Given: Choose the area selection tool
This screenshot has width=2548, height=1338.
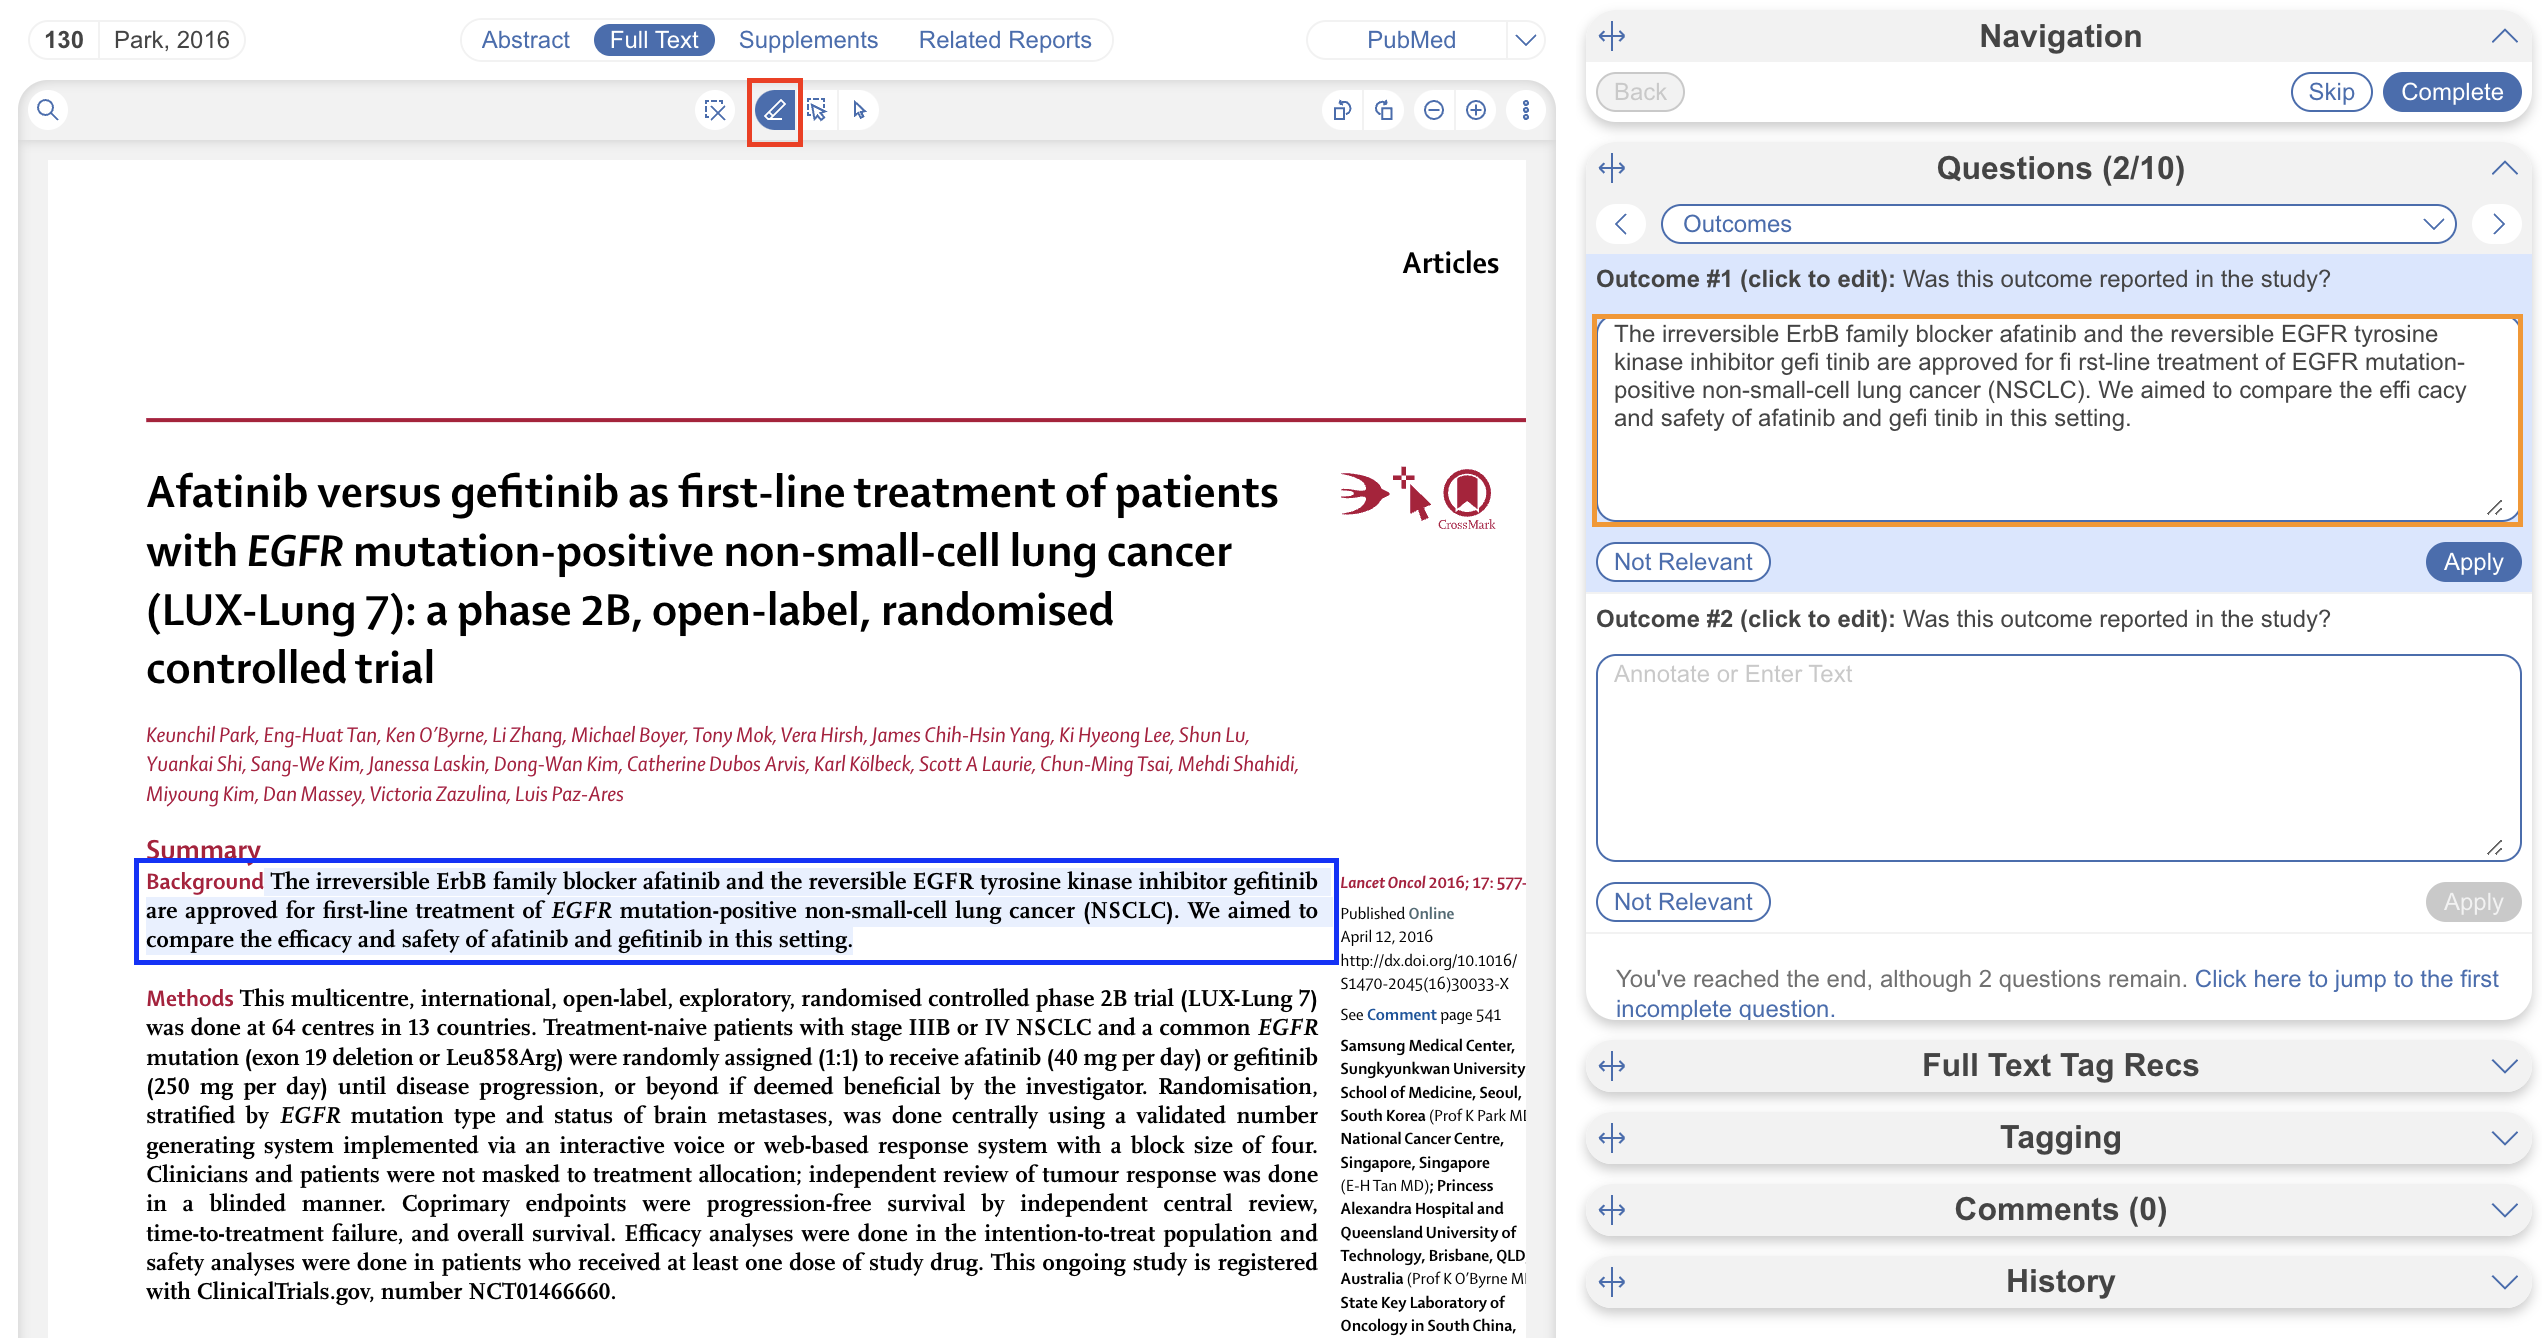Looking at the screenshot, I should pyautogui.click(x=817, y=110).
